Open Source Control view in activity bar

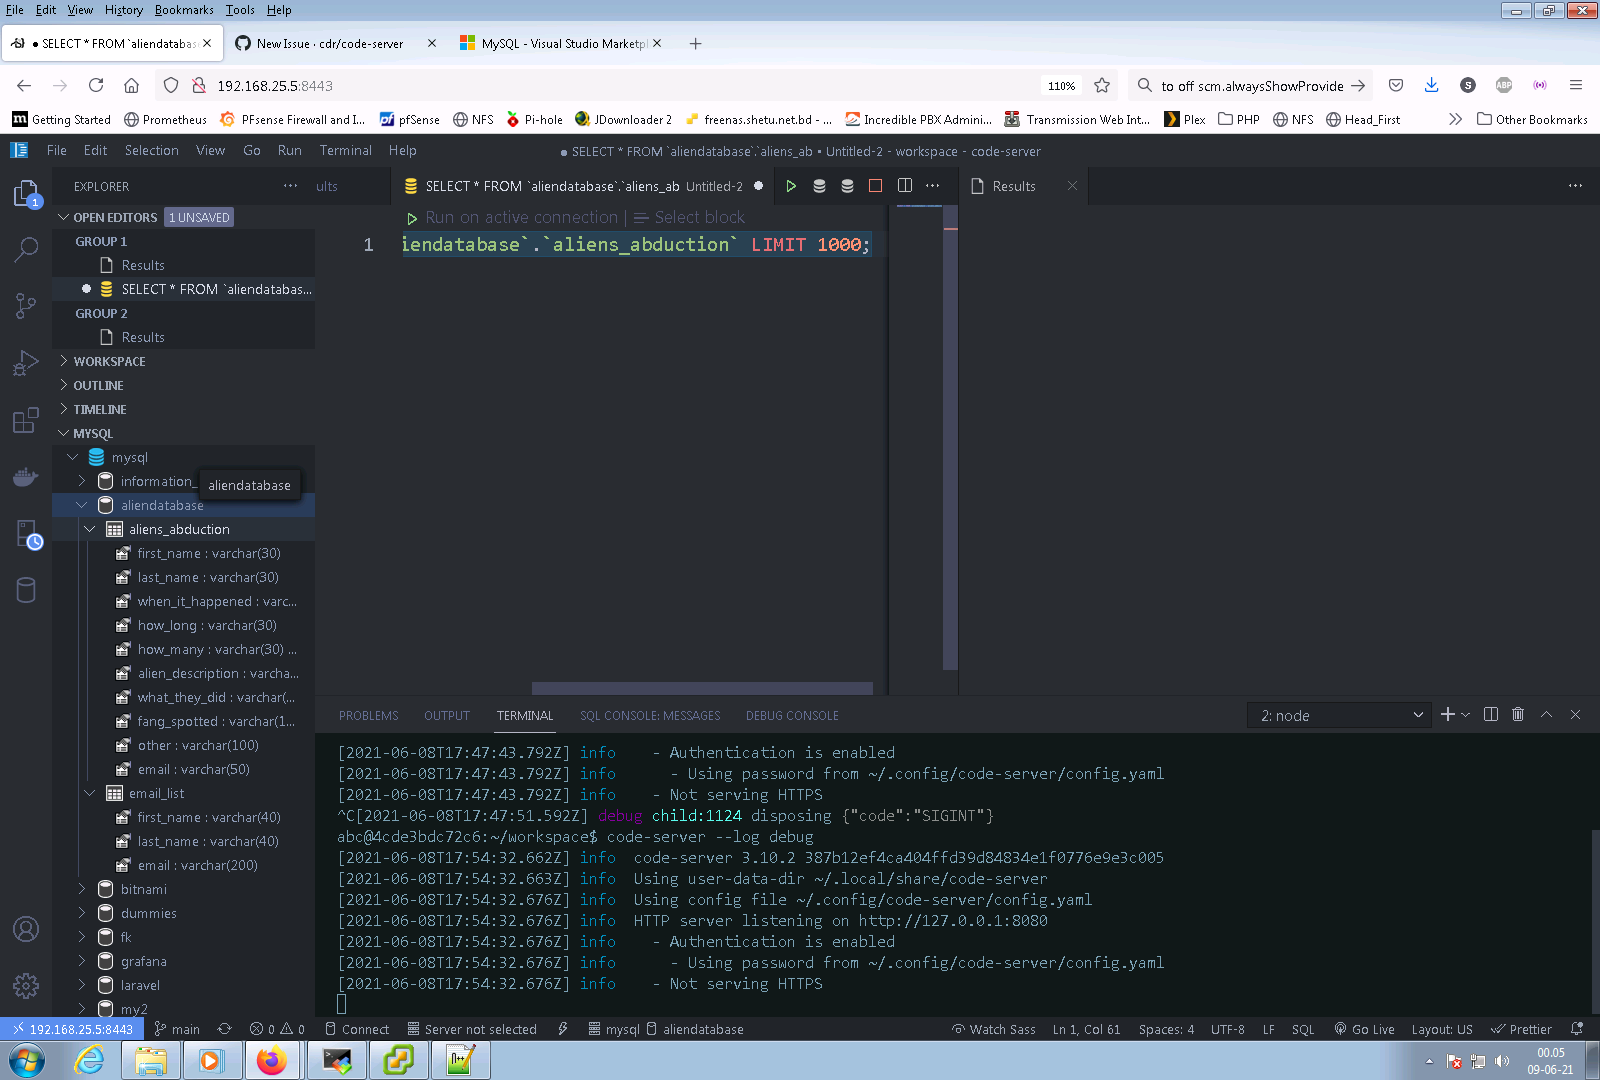(26, 306)
